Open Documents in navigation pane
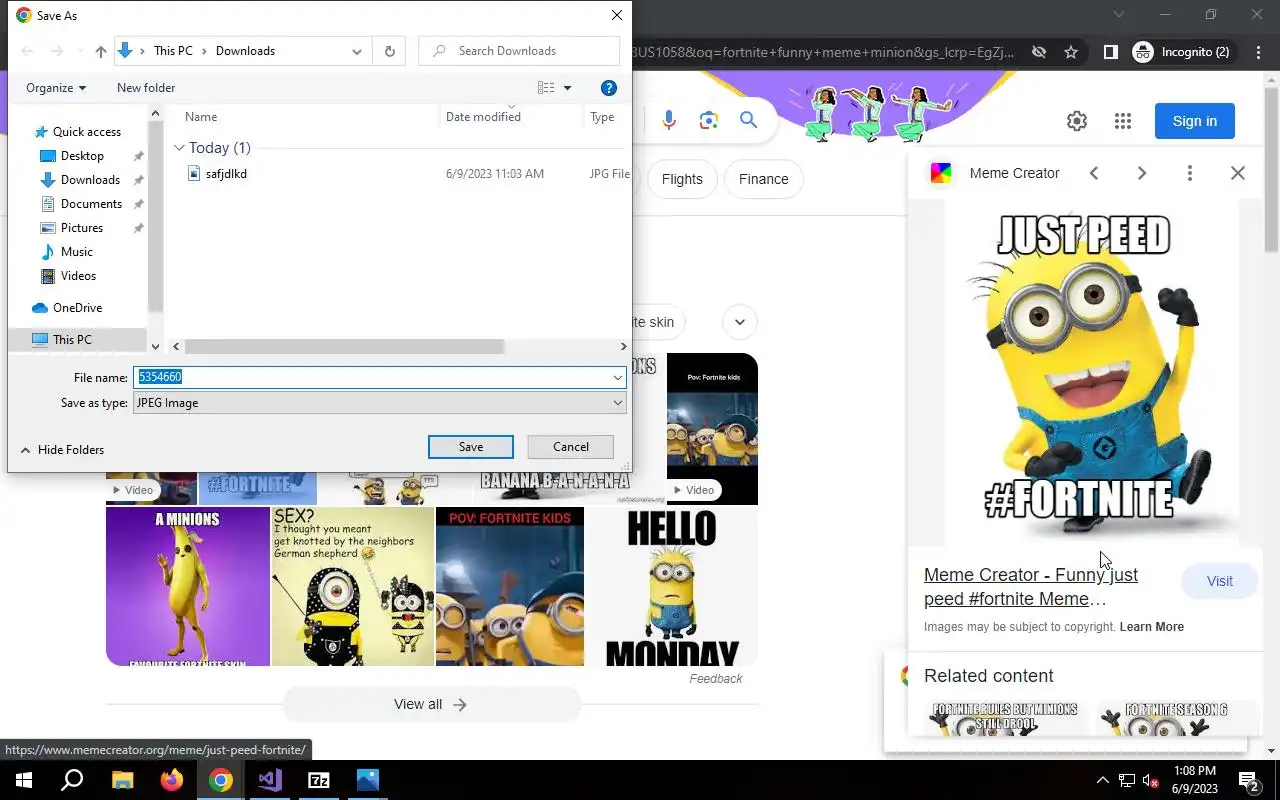1280x800 pixels. pos(91,204)
